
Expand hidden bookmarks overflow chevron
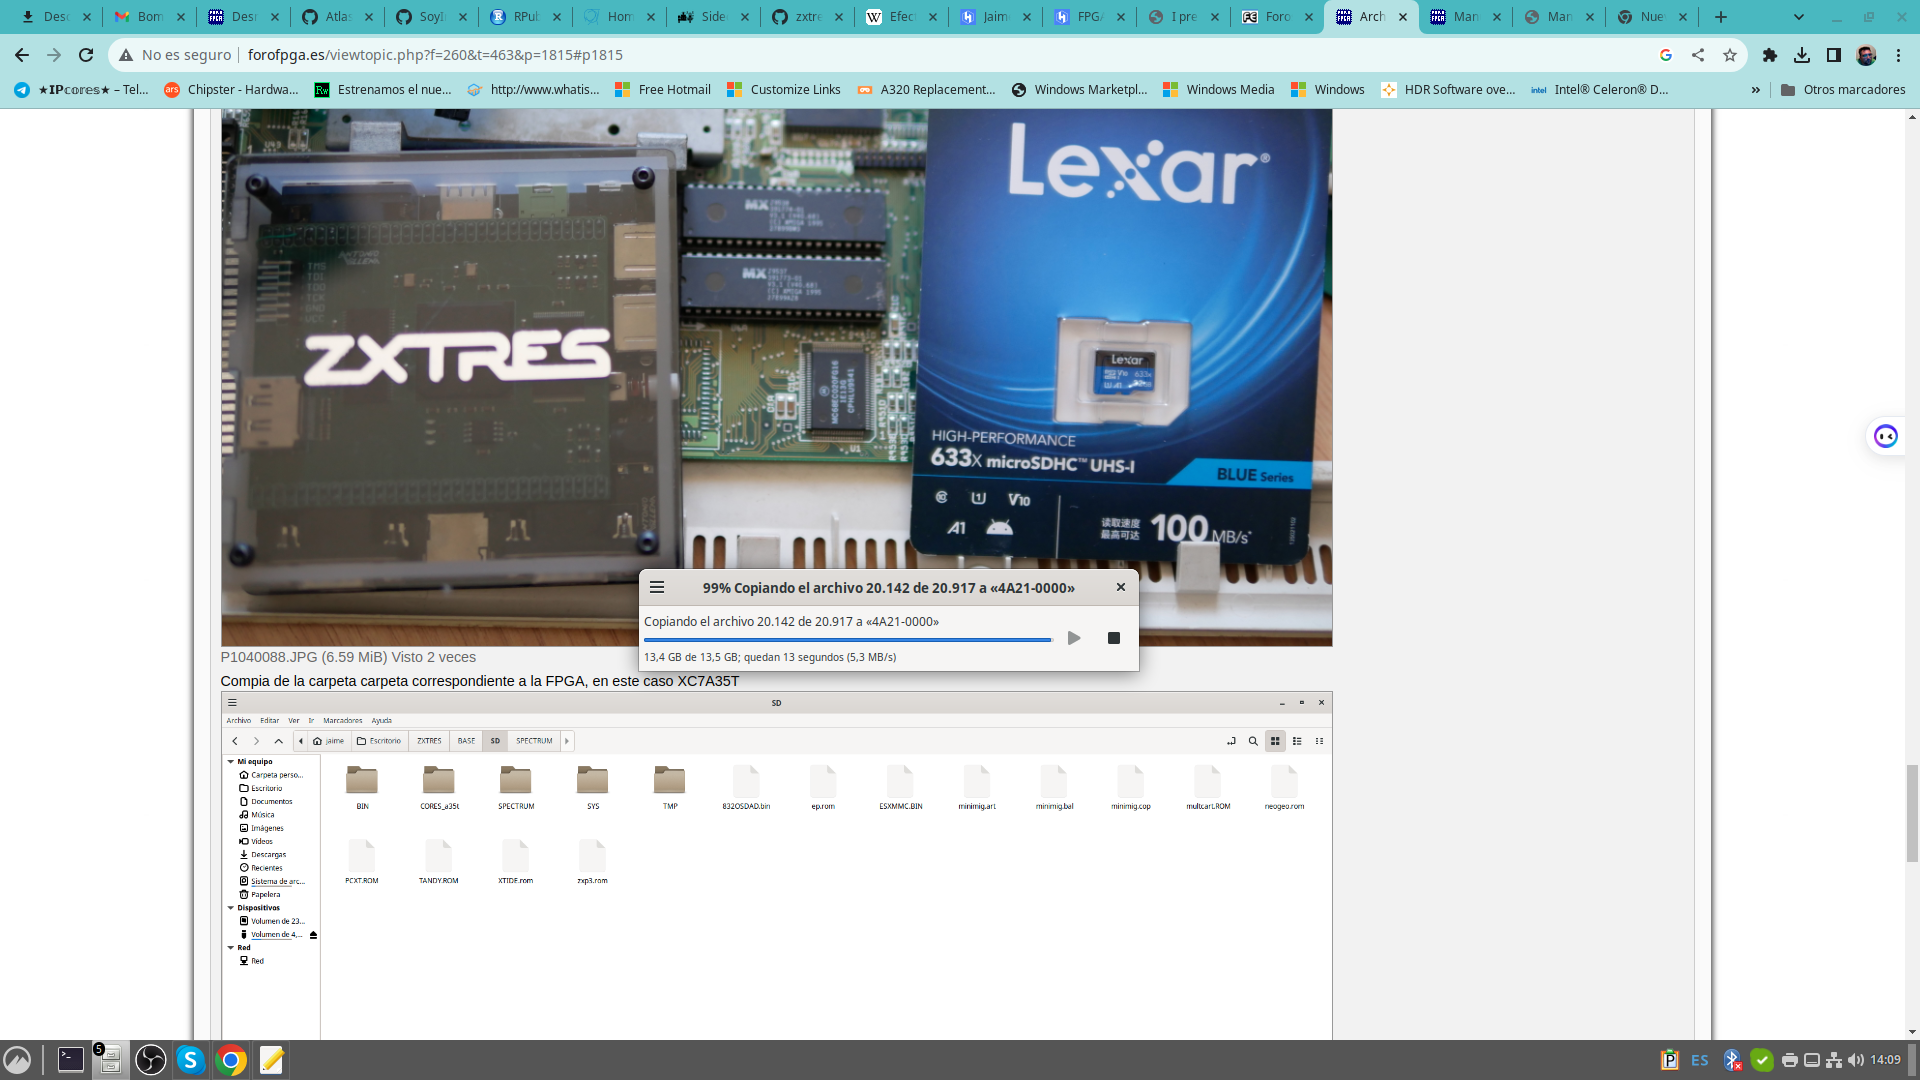point(1755,90)
